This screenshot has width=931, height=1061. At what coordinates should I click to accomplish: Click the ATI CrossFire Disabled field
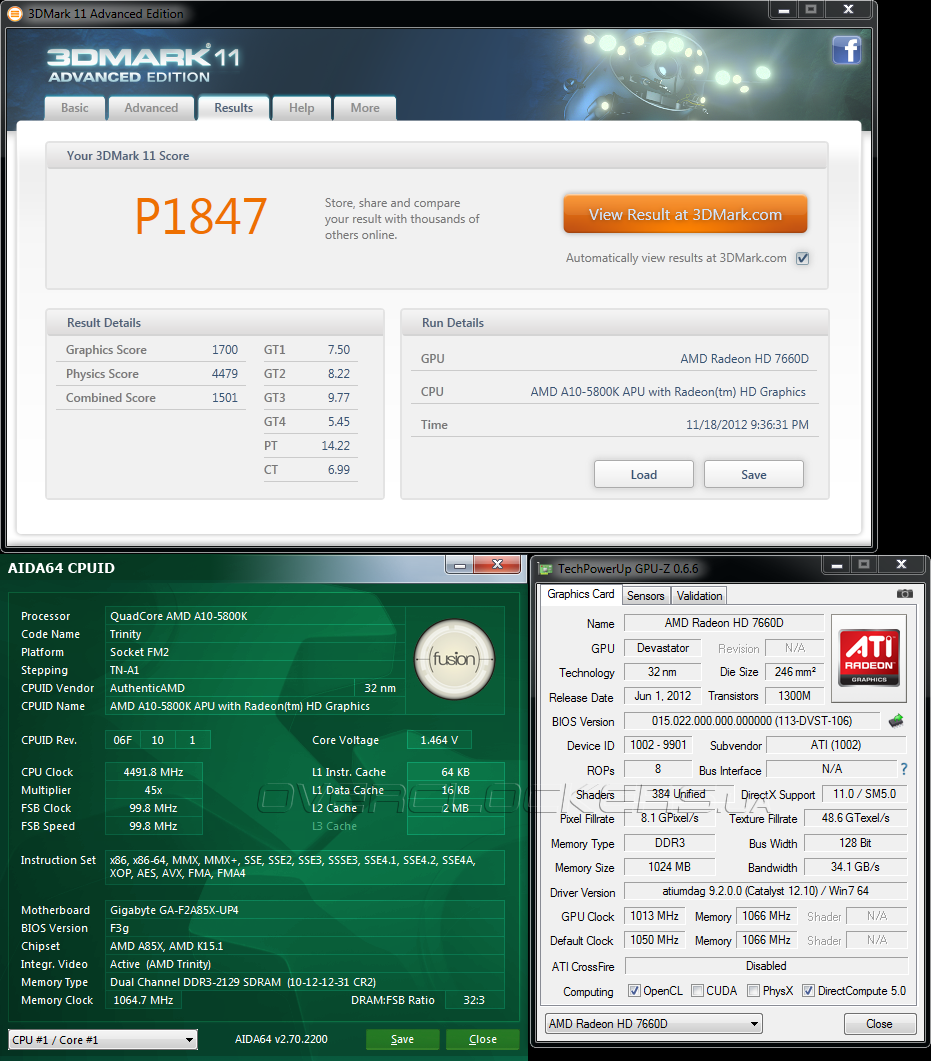click(765, 966)
